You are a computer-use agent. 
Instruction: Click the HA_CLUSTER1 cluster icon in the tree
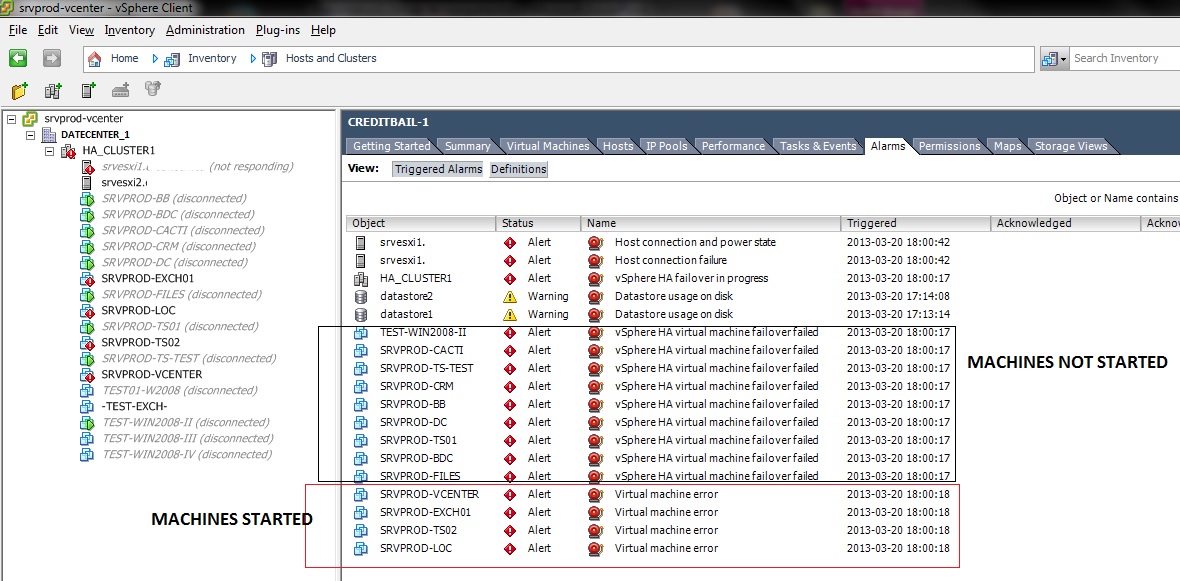[68, 151]
